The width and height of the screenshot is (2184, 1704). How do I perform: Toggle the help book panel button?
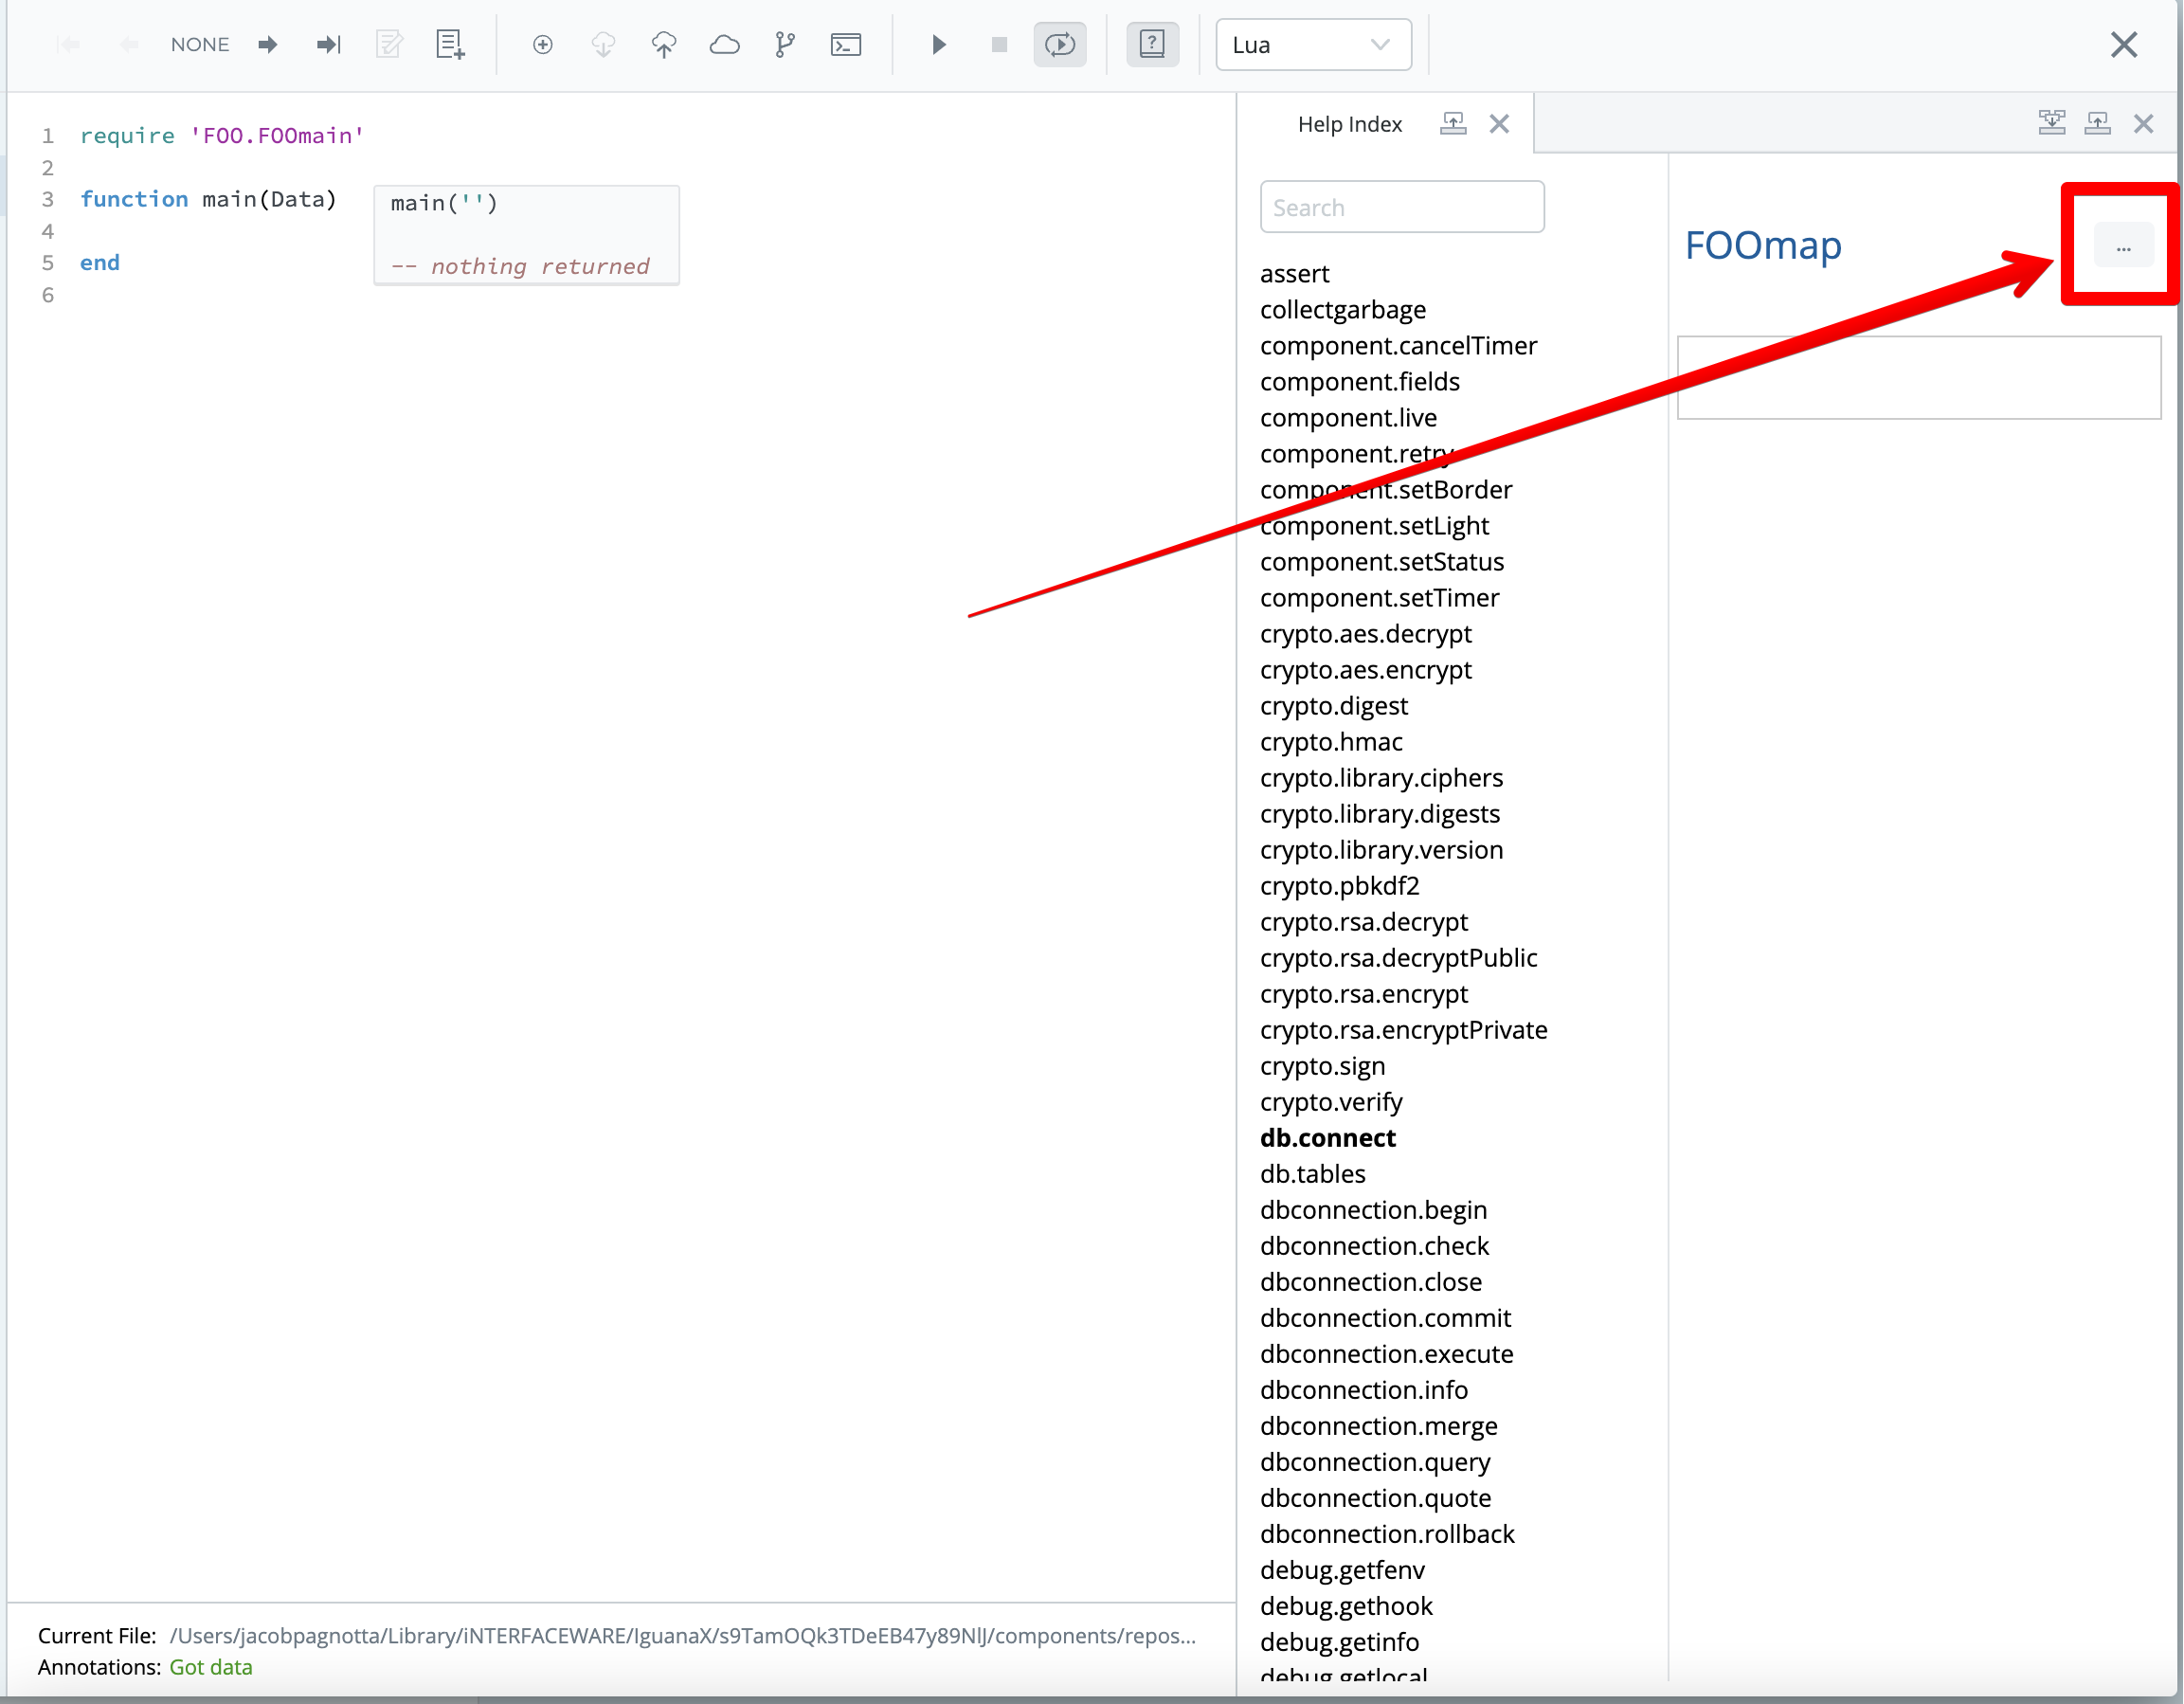(1152, 45)
